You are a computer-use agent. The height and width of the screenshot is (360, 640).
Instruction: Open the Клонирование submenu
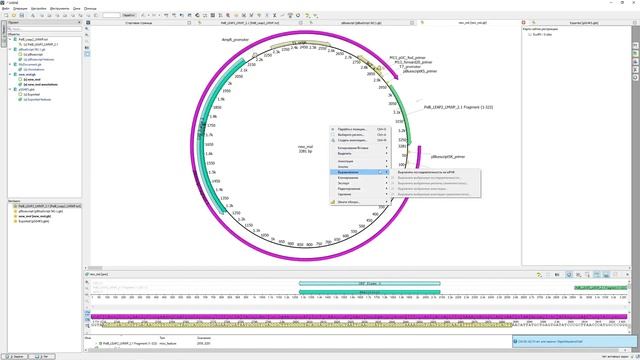tap(360, 178)
